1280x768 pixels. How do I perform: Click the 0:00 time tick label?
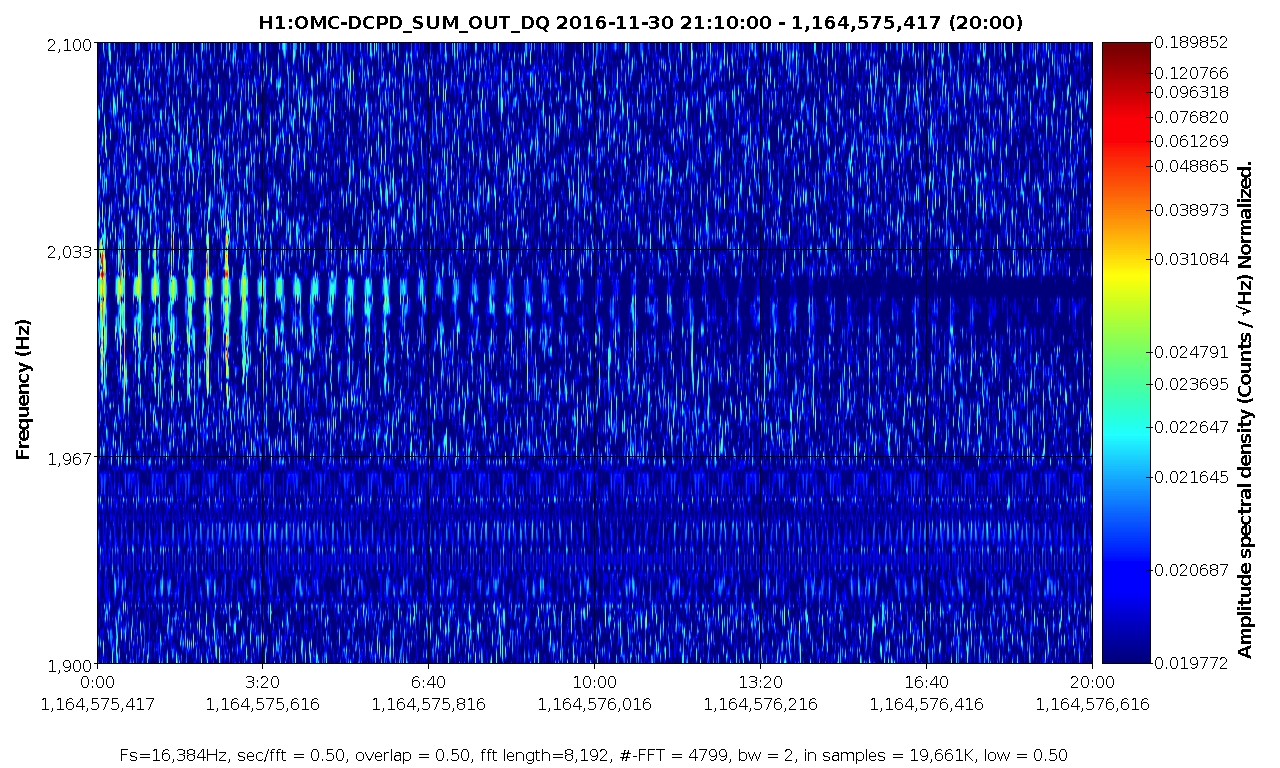pos(97,682)
